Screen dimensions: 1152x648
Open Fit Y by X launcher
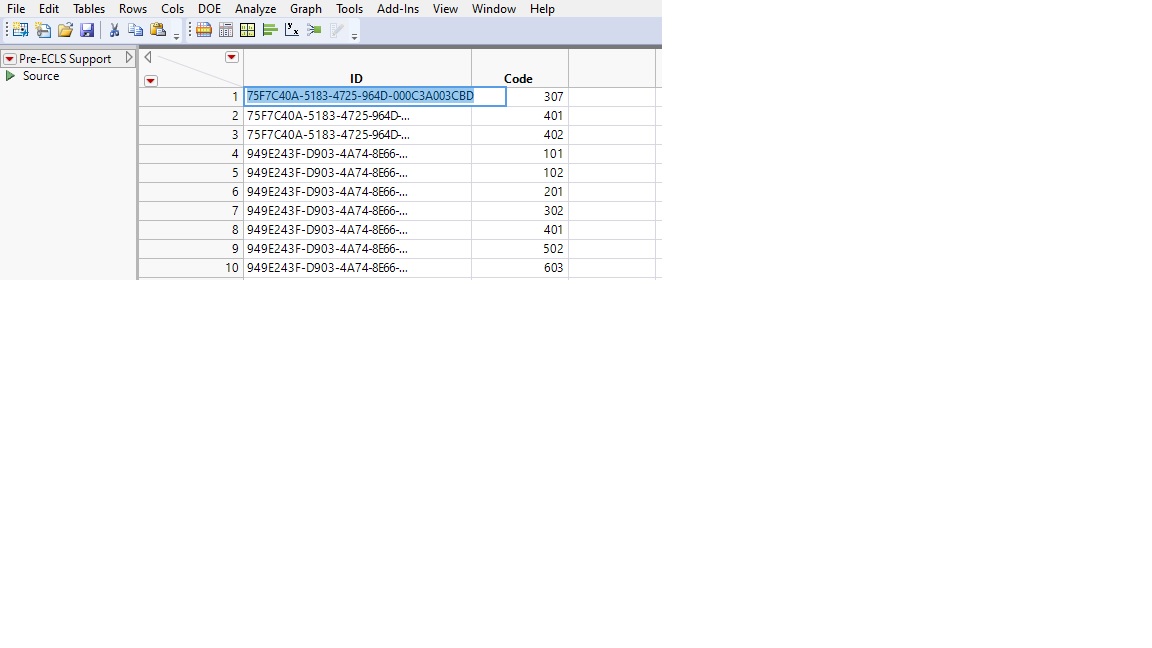coord(291,29)
